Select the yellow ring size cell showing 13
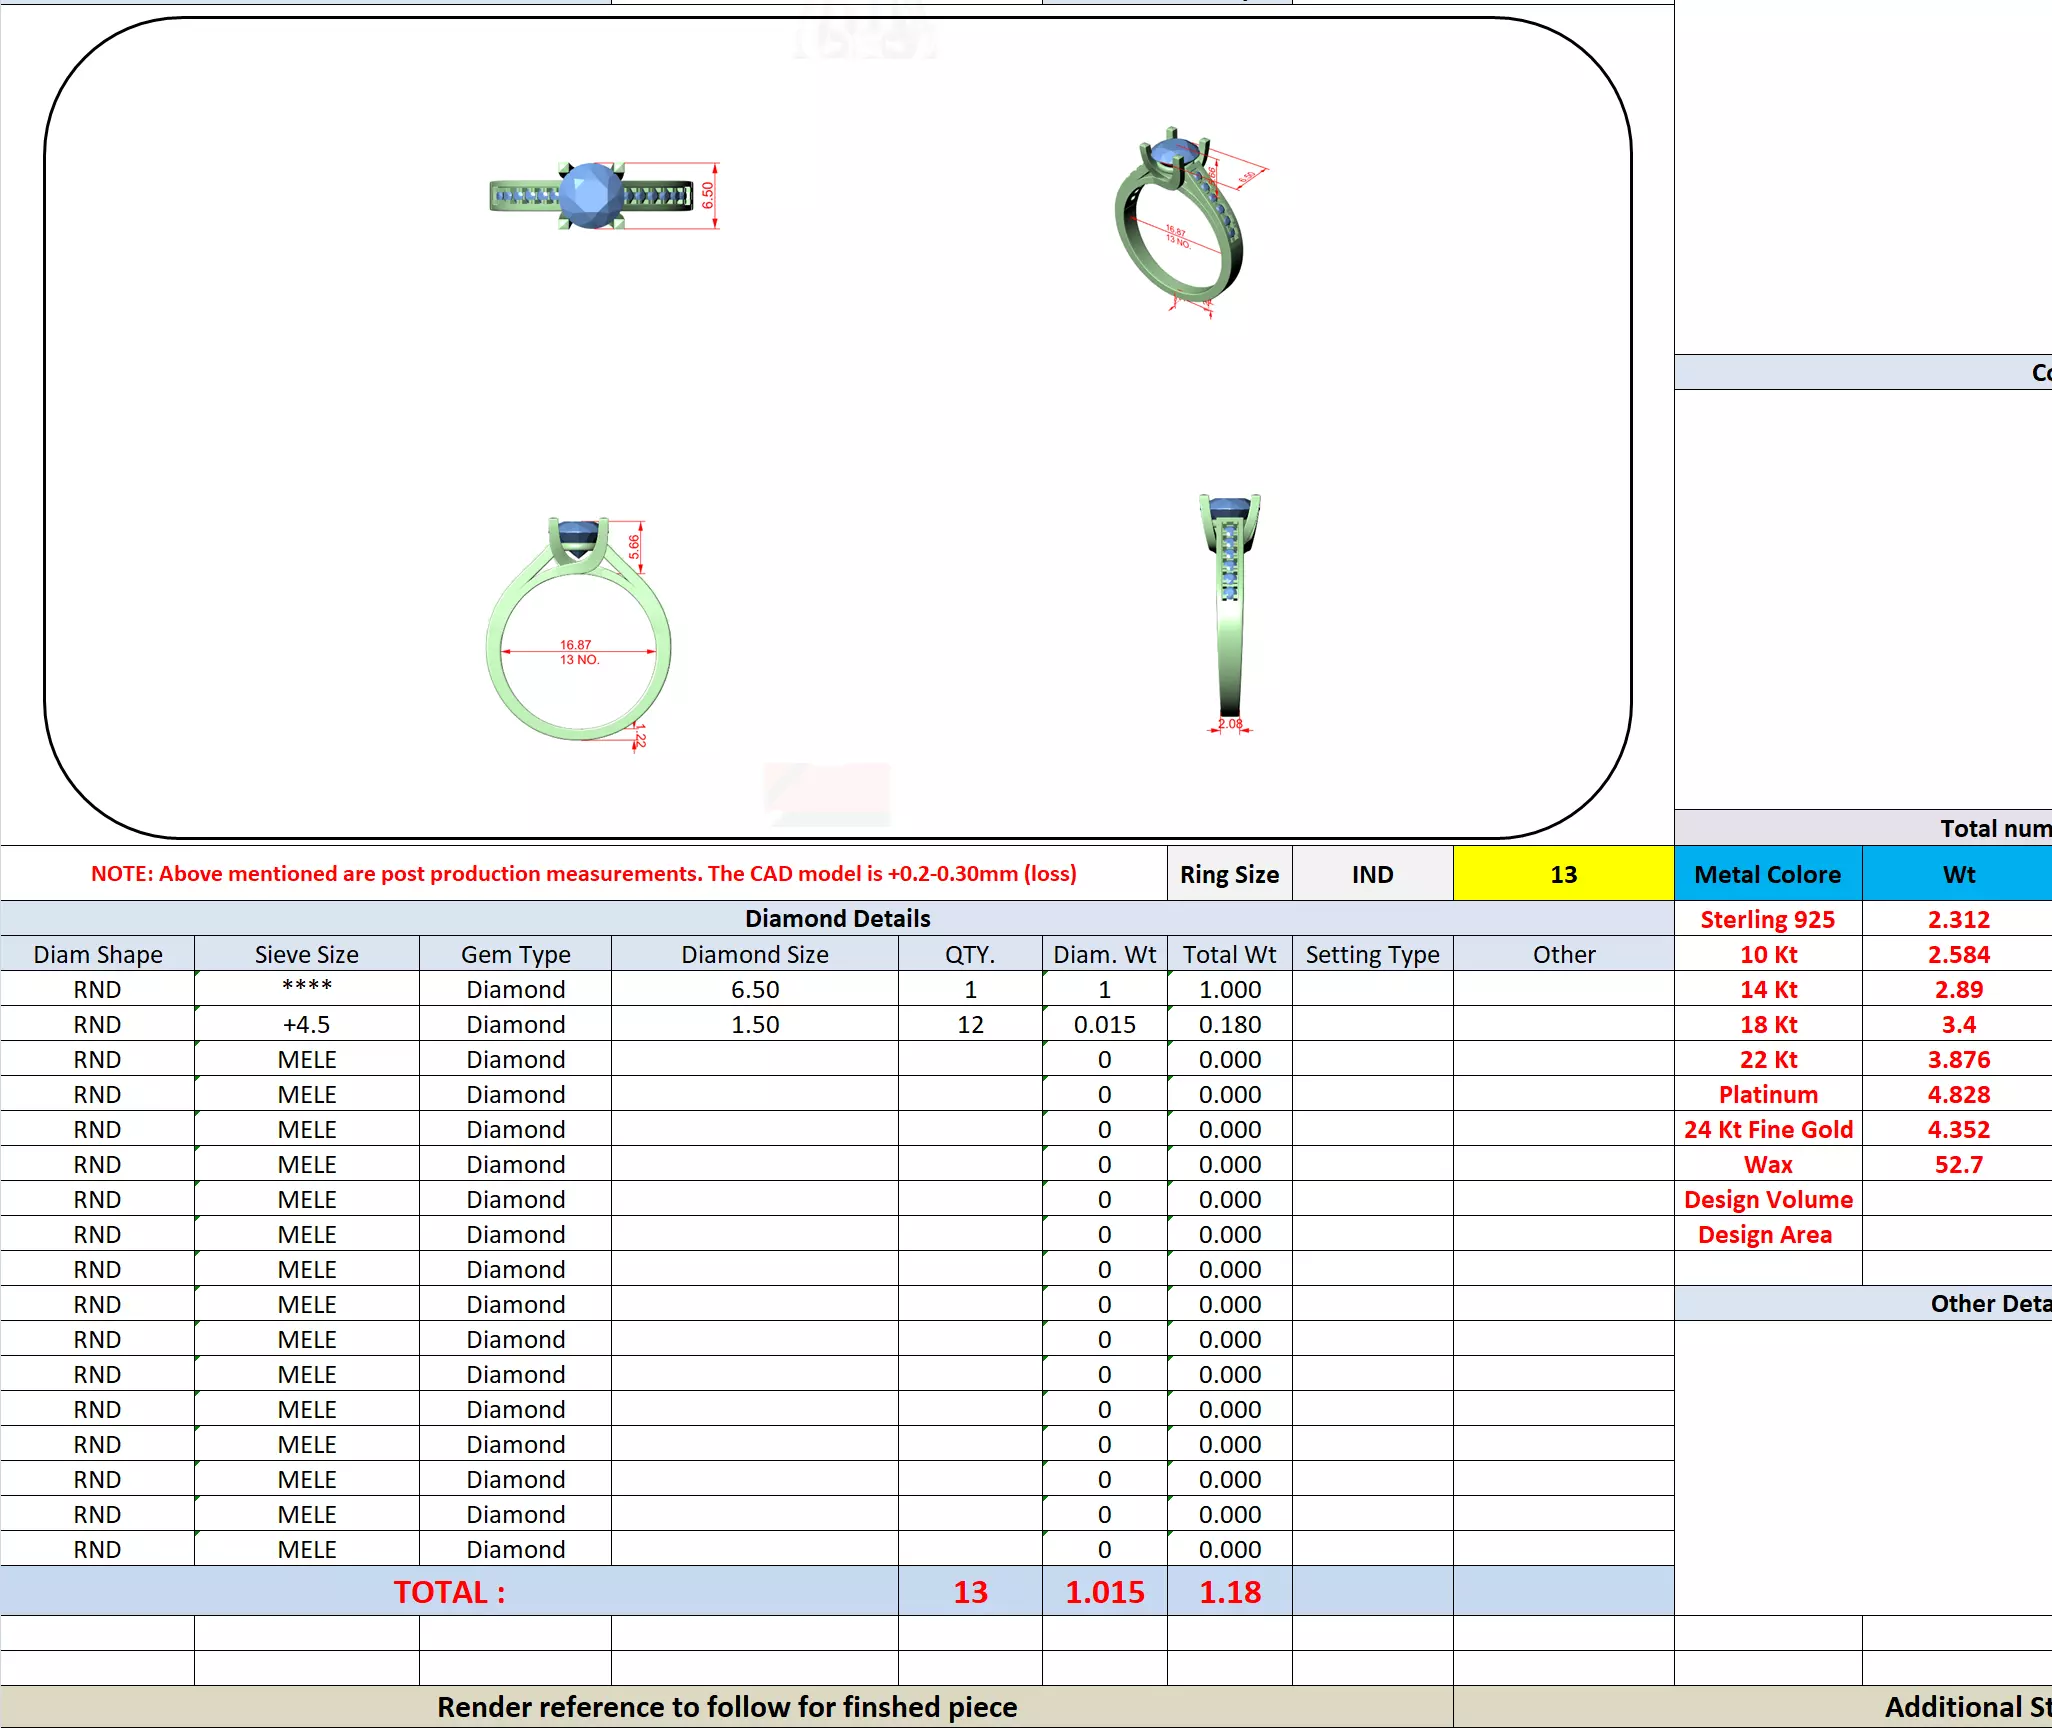 click(1563, 874)
